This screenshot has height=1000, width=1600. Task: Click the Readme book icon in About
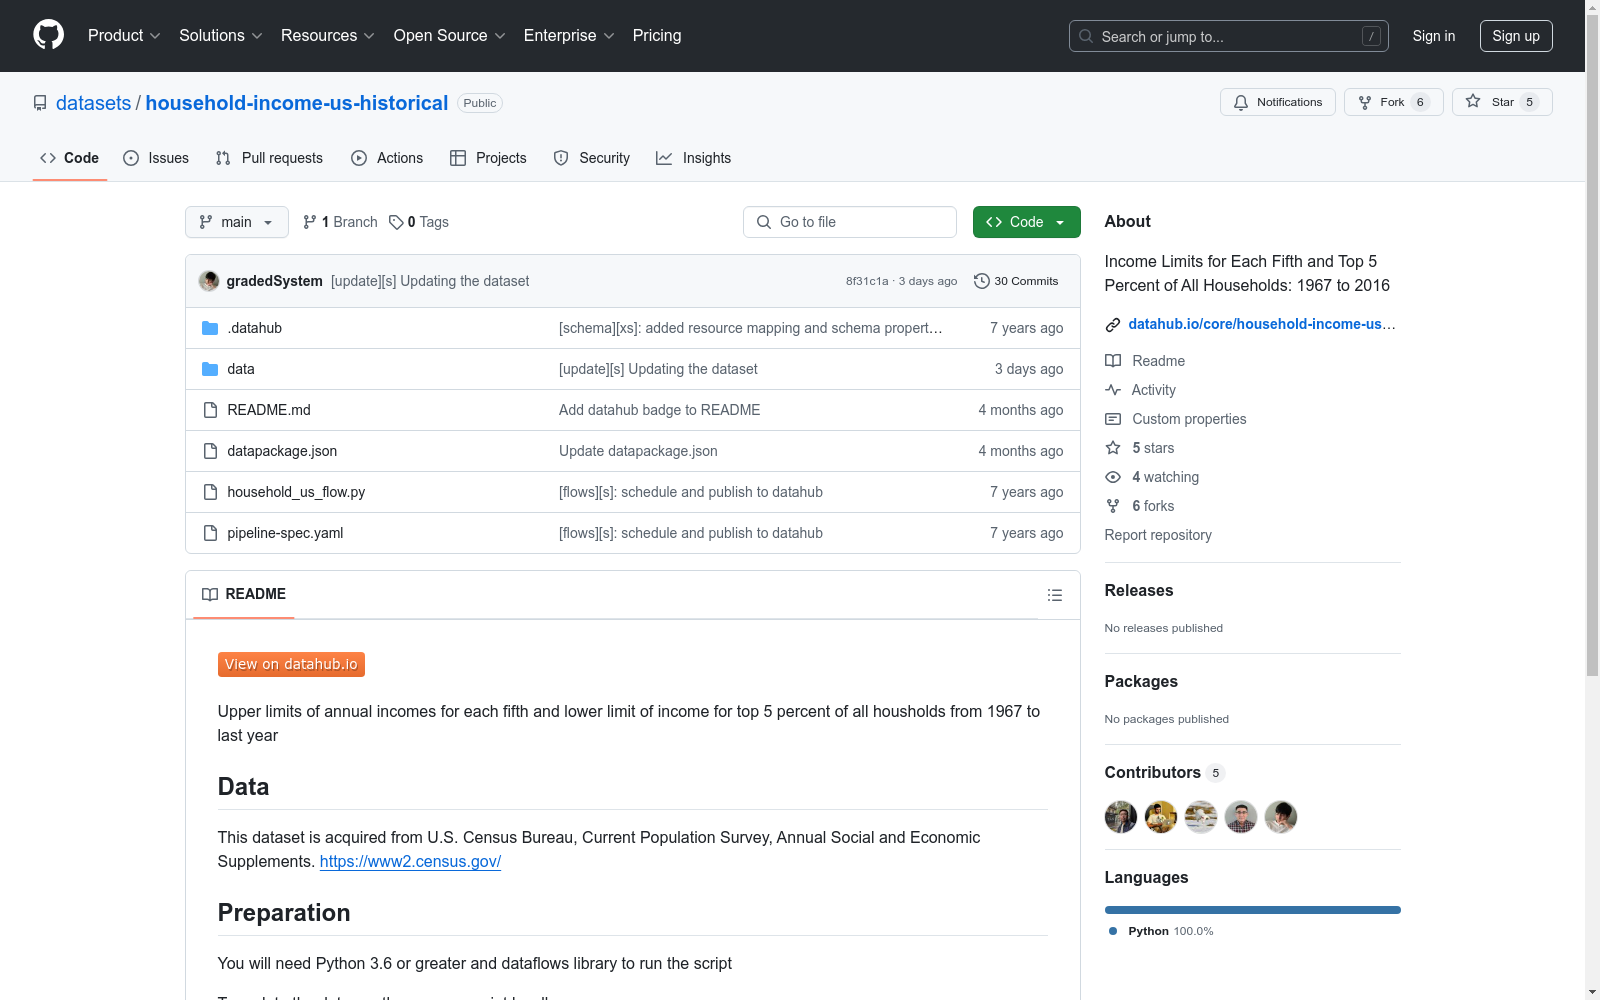[1113, 361]
